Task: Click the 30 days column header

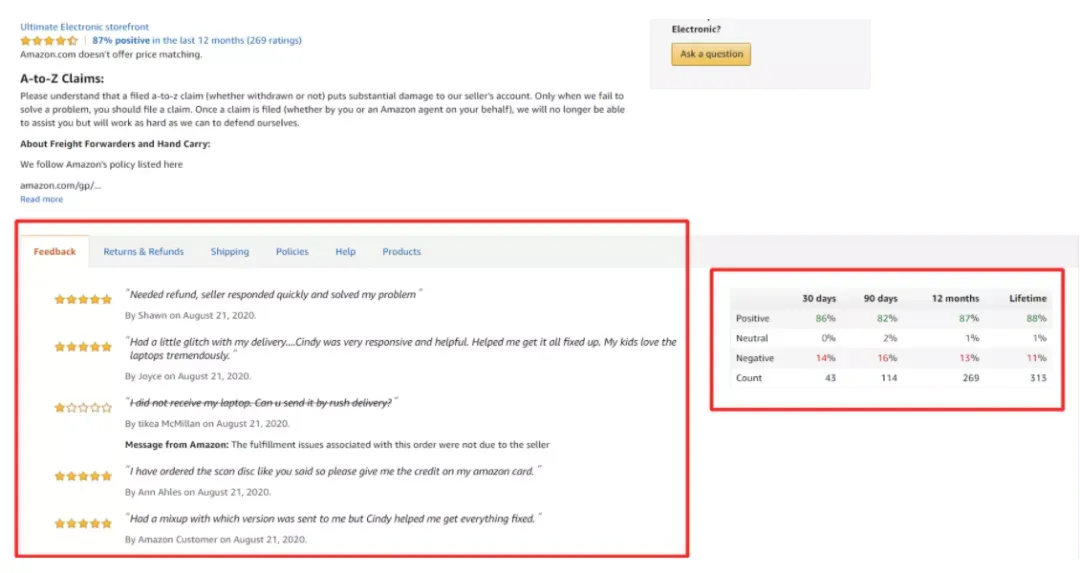Action: [x=818, y=298]
